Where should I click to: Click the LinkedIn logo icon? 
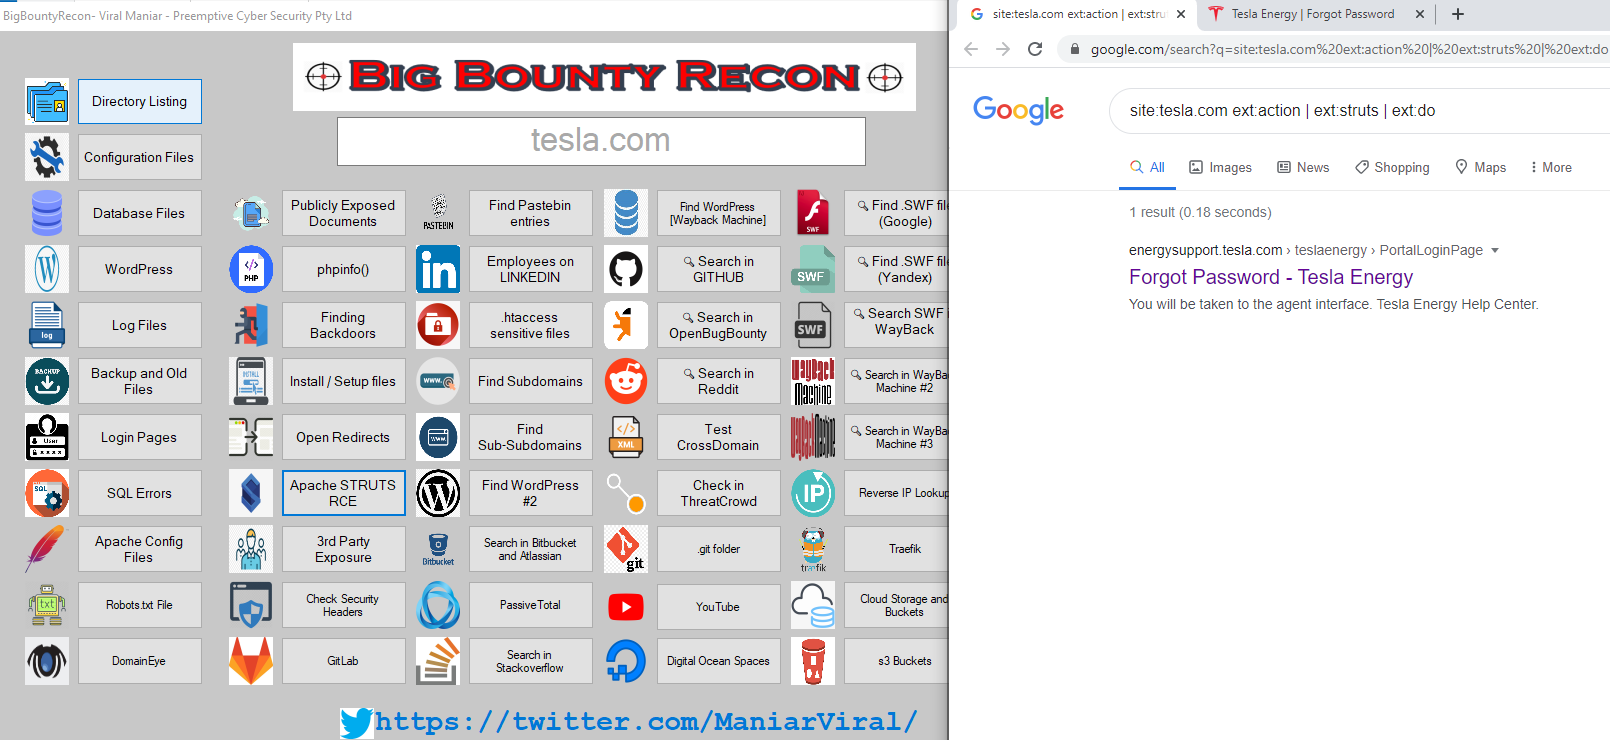tap(438, 269)
